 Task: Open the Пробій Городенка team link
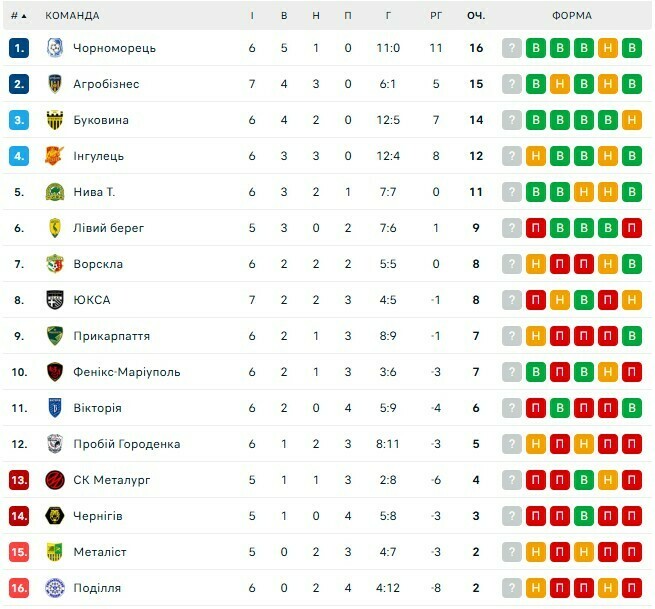click(127, 444)
